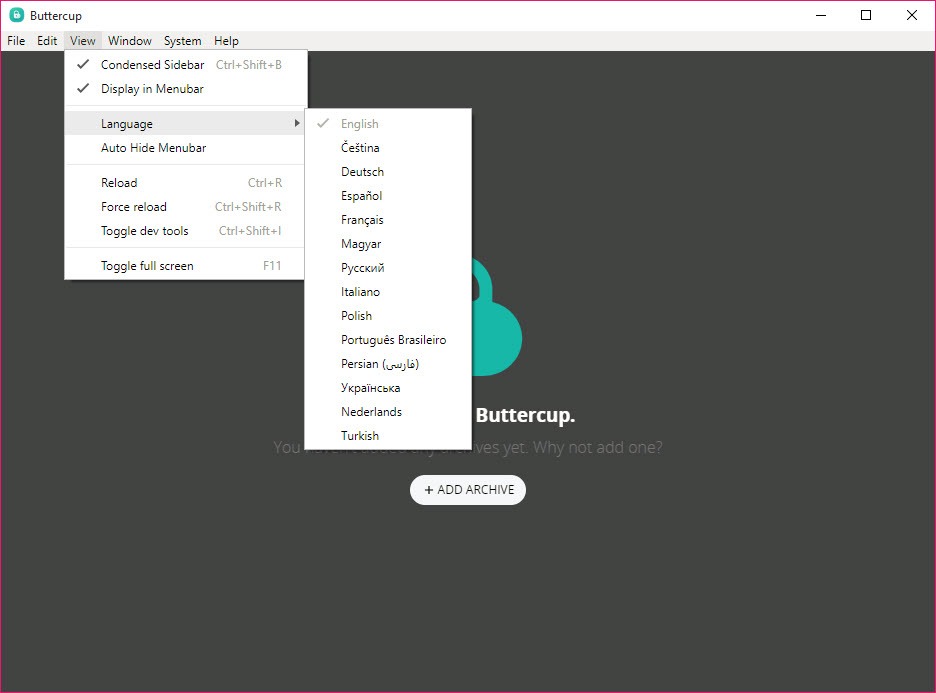Open the File menu
The width and height of the screenshot is (936, 693).
click(16, 41)
